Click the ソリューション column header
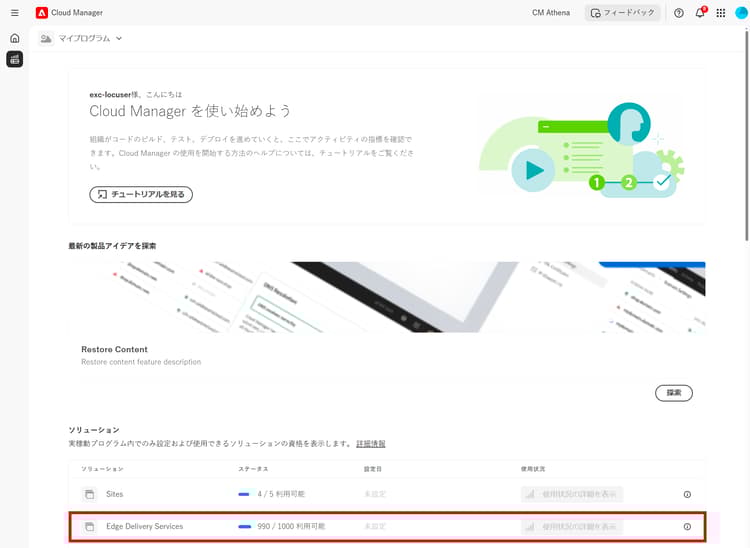The height and width of the screenshot is (548, 750). (x=102, y=469)
